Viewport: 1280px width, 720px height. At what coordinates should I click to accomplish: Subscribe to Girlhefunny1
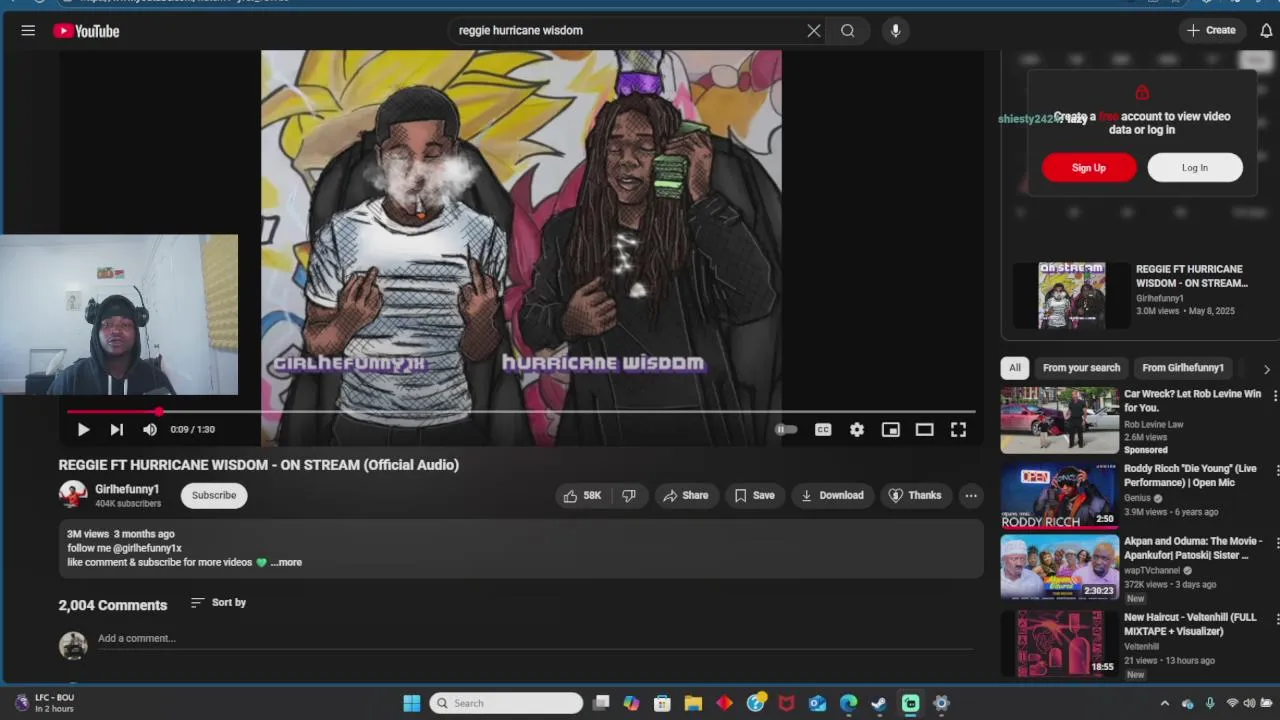(214, 495)
